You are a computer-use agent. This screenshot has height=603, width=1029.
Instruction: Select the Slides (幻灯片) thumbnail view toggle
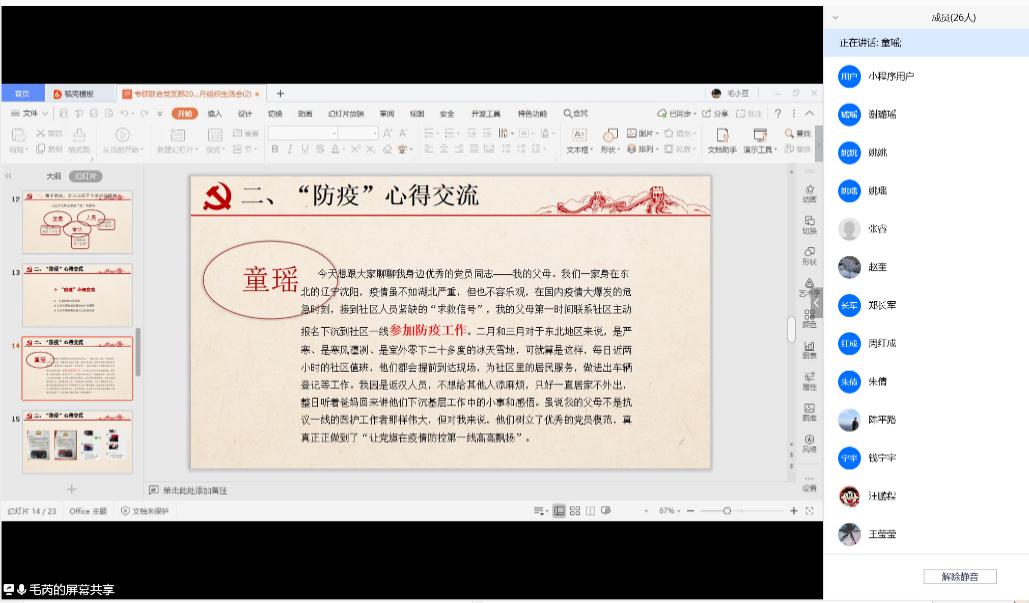(x=86, y=176)
